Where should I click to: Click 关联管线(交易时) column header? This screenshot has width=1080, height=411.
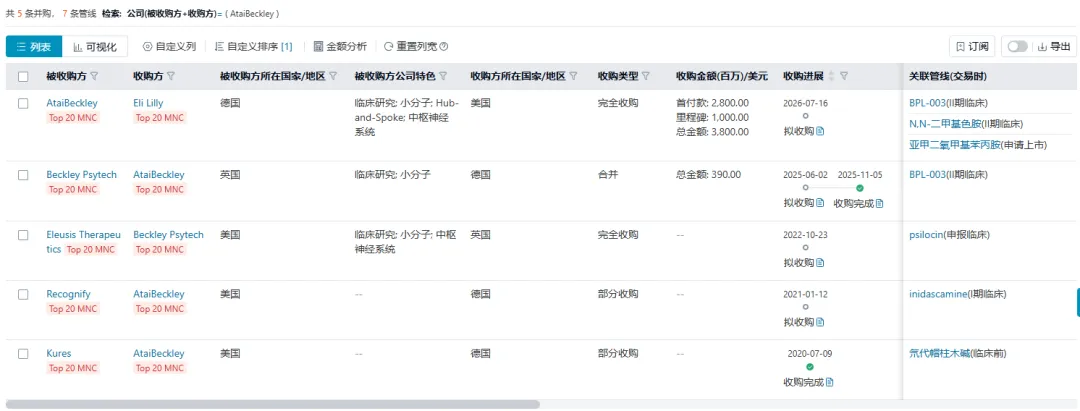[x=948, y=76]
